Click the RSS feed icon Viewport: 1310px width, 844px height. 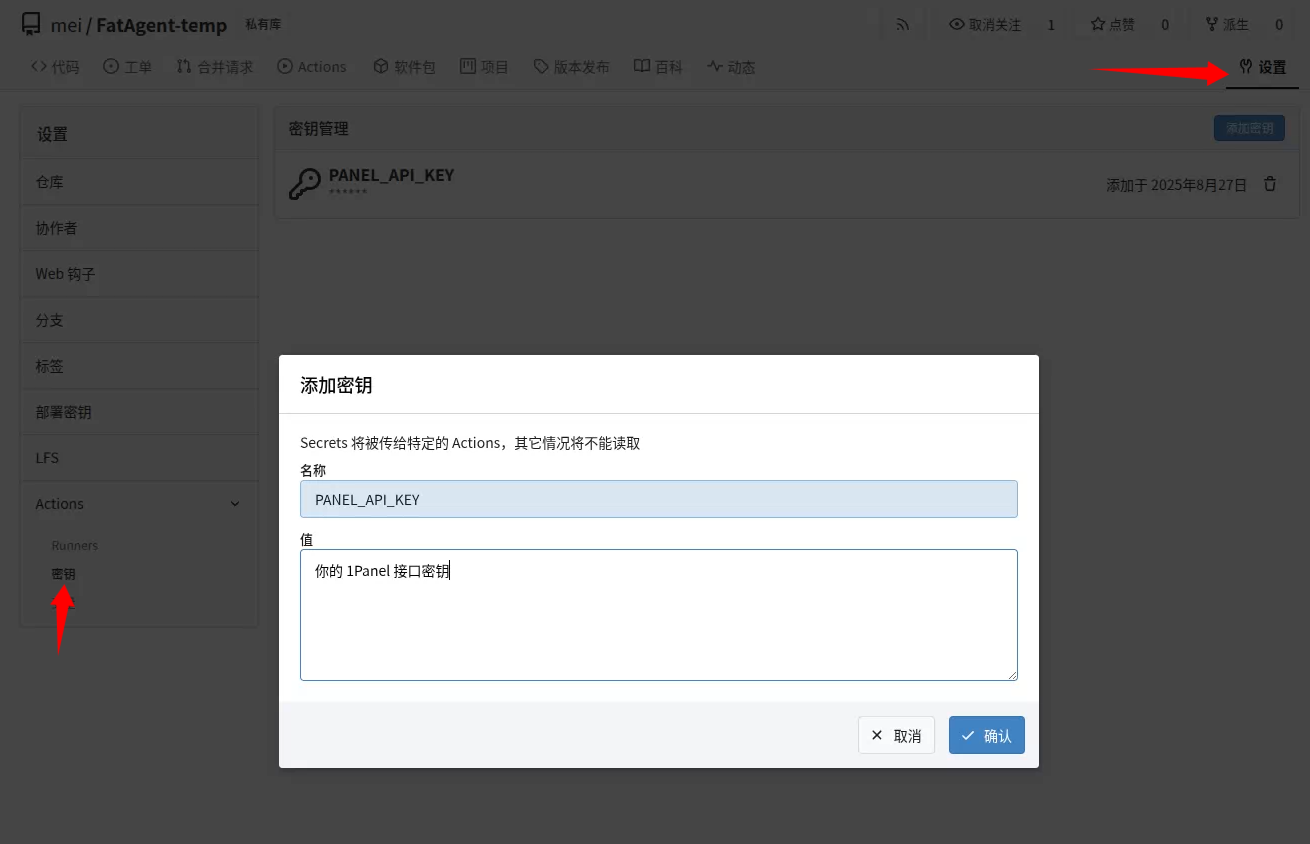point(903,25)
